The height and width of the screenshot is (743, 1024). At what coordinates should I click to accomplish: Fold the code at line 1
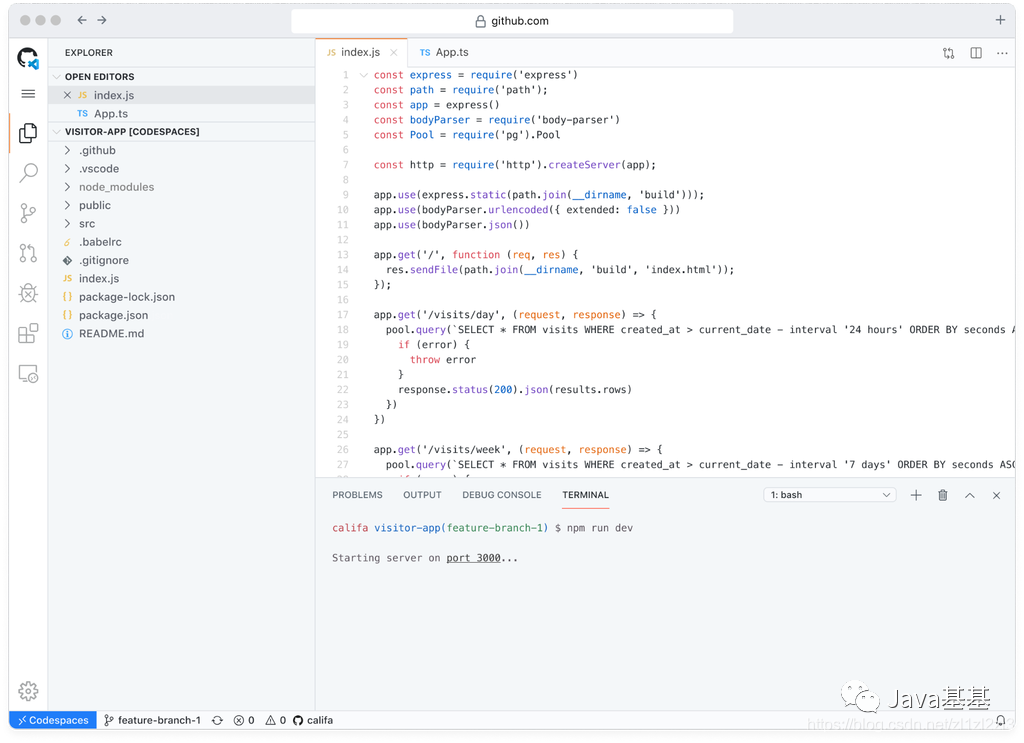tap(364, 75)
